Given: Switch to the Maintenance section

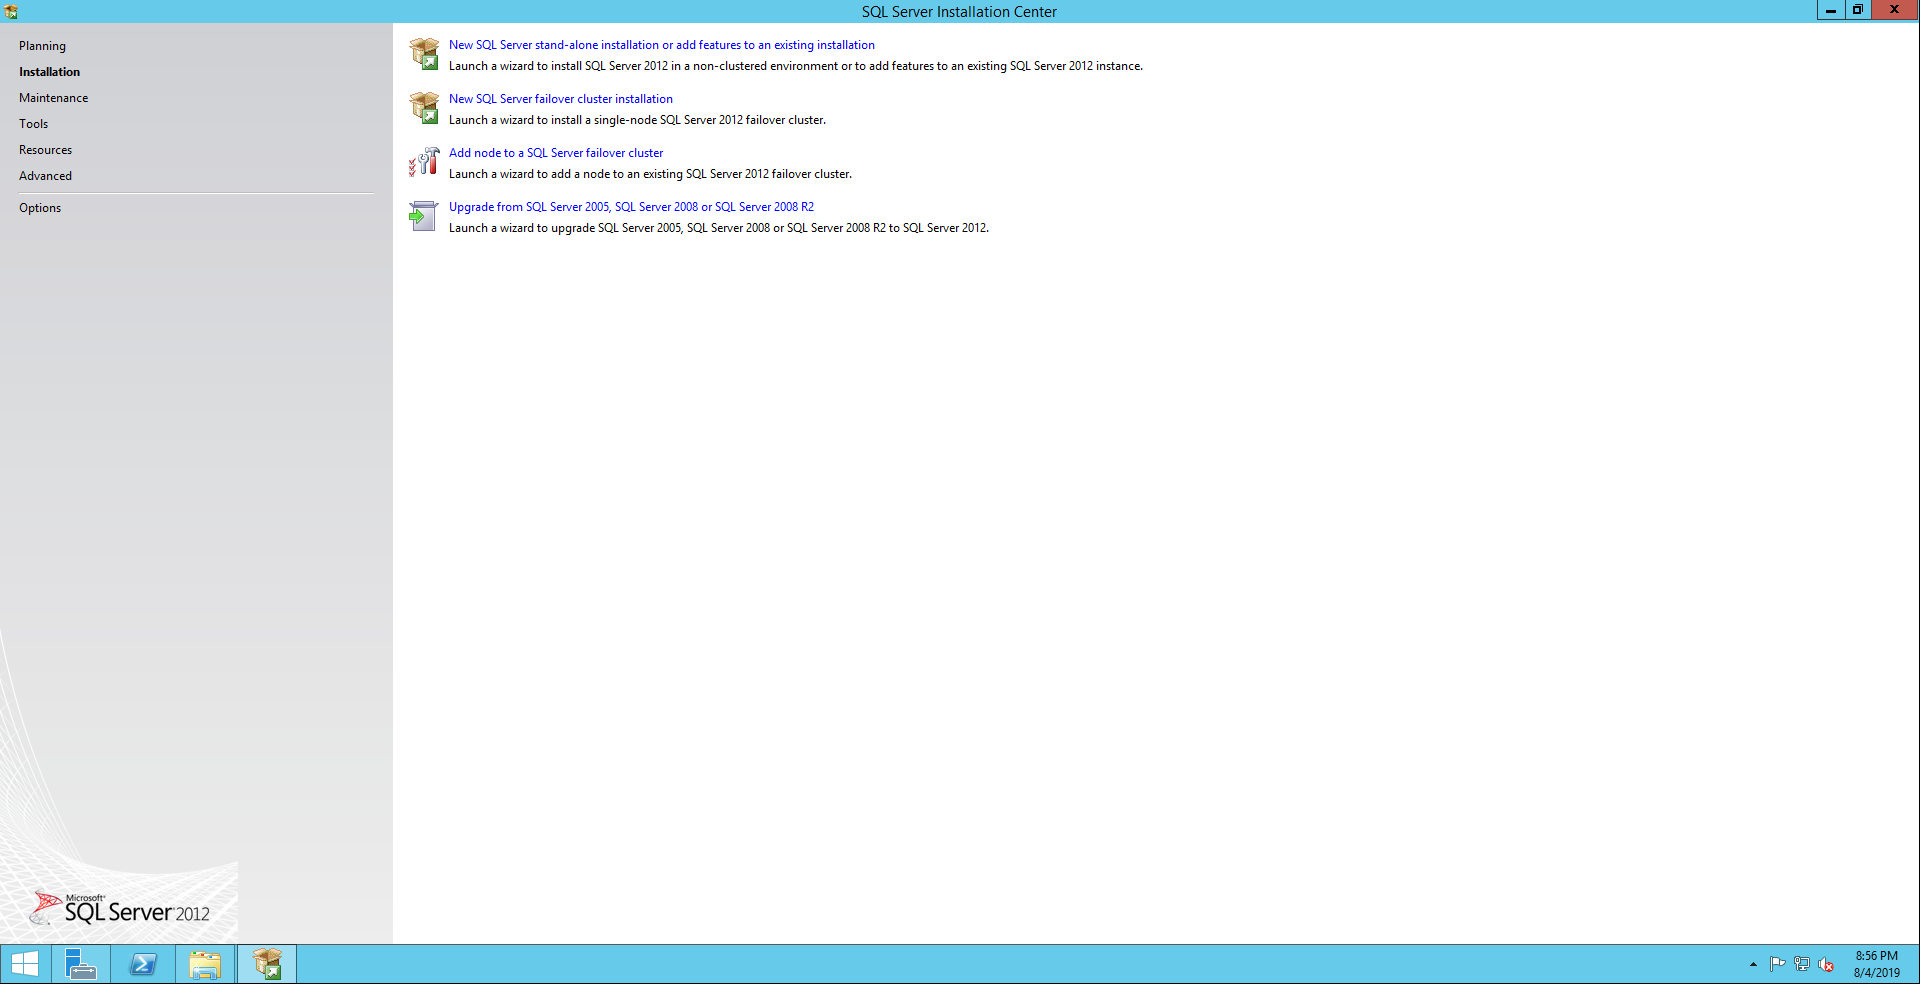Looking at the screenshot, I should 53,98.
